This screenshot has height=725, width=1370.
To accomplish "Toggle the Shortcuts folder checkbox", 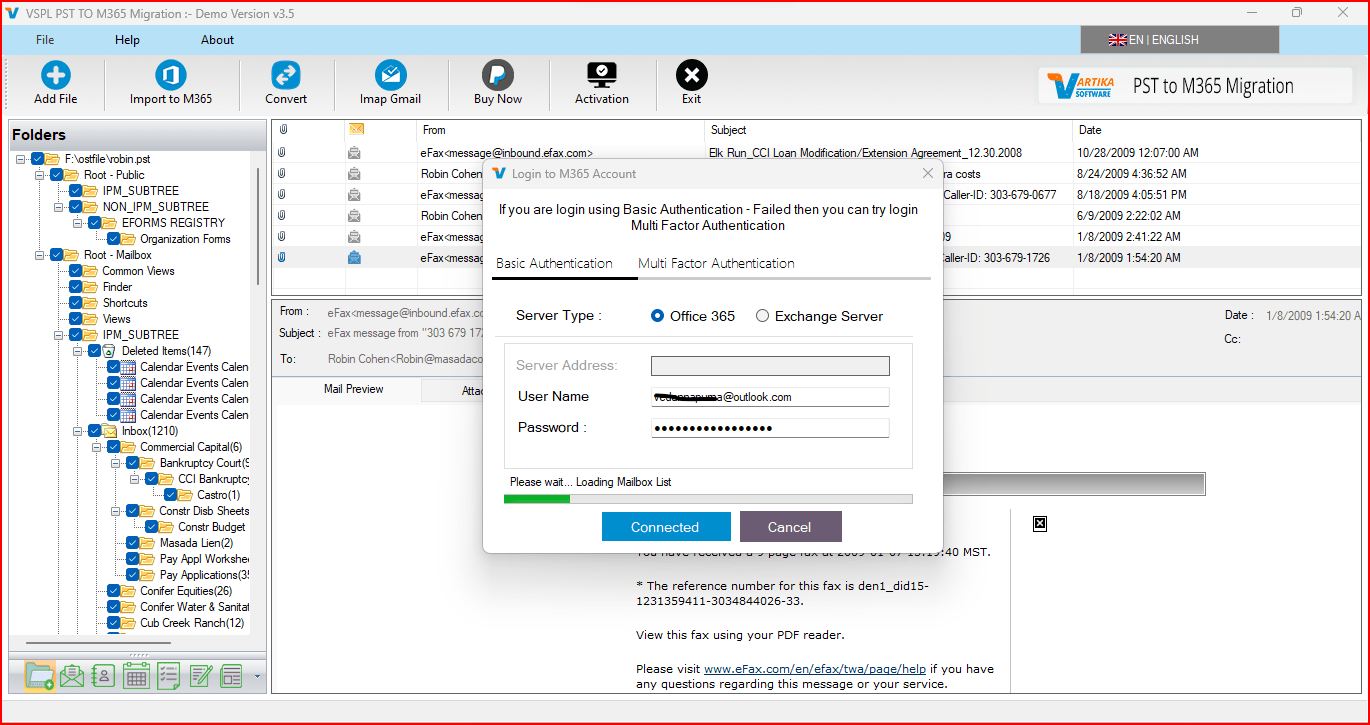I will 76,303.
